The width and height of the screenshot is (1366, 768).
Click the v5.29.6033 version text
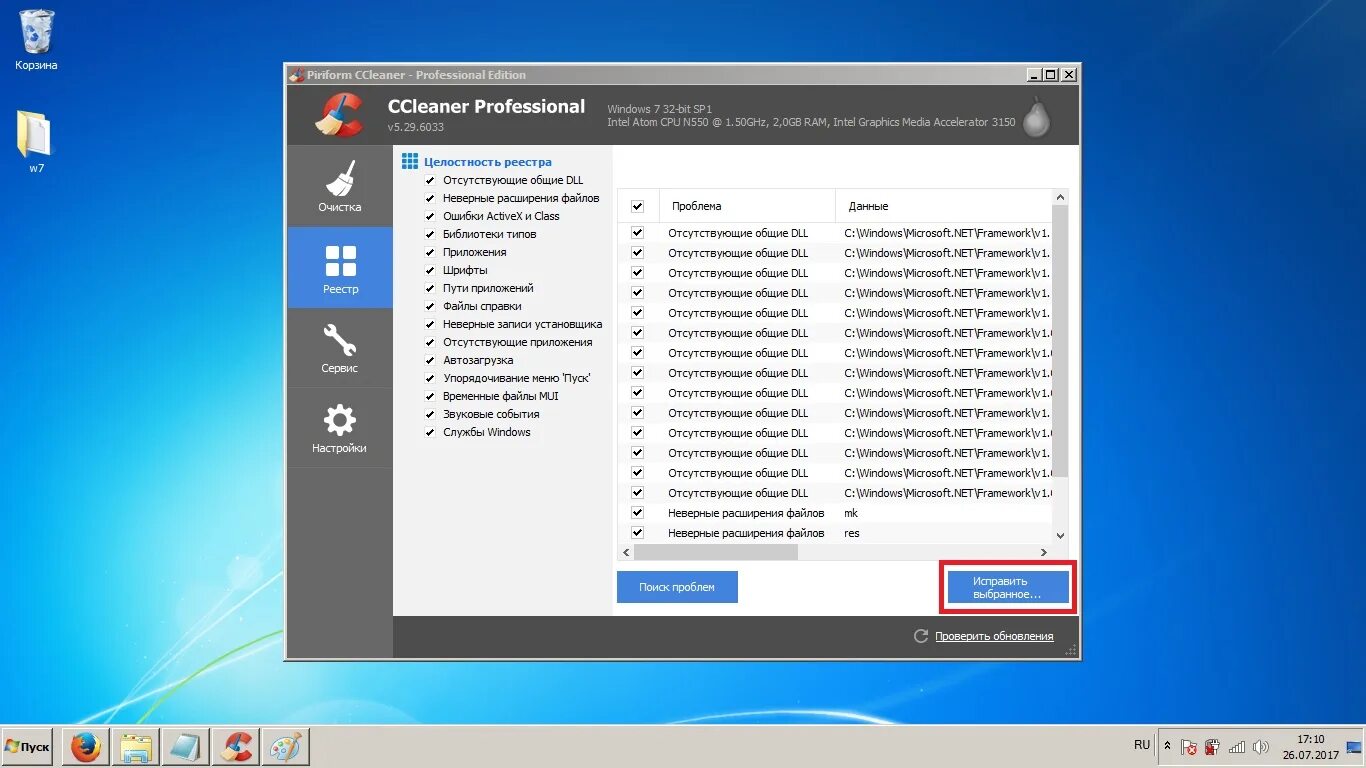pos(416,127)
